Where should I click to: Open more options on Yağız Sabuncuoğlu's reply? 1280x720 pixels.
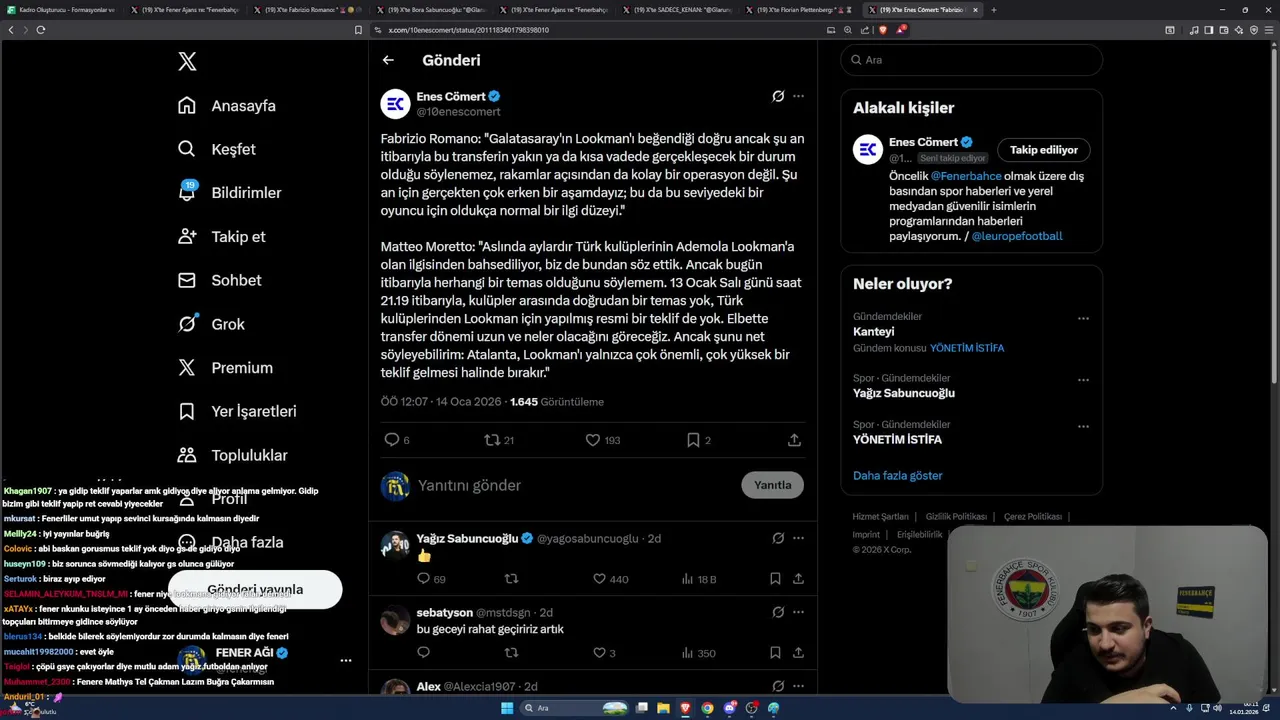pos(798,538)
